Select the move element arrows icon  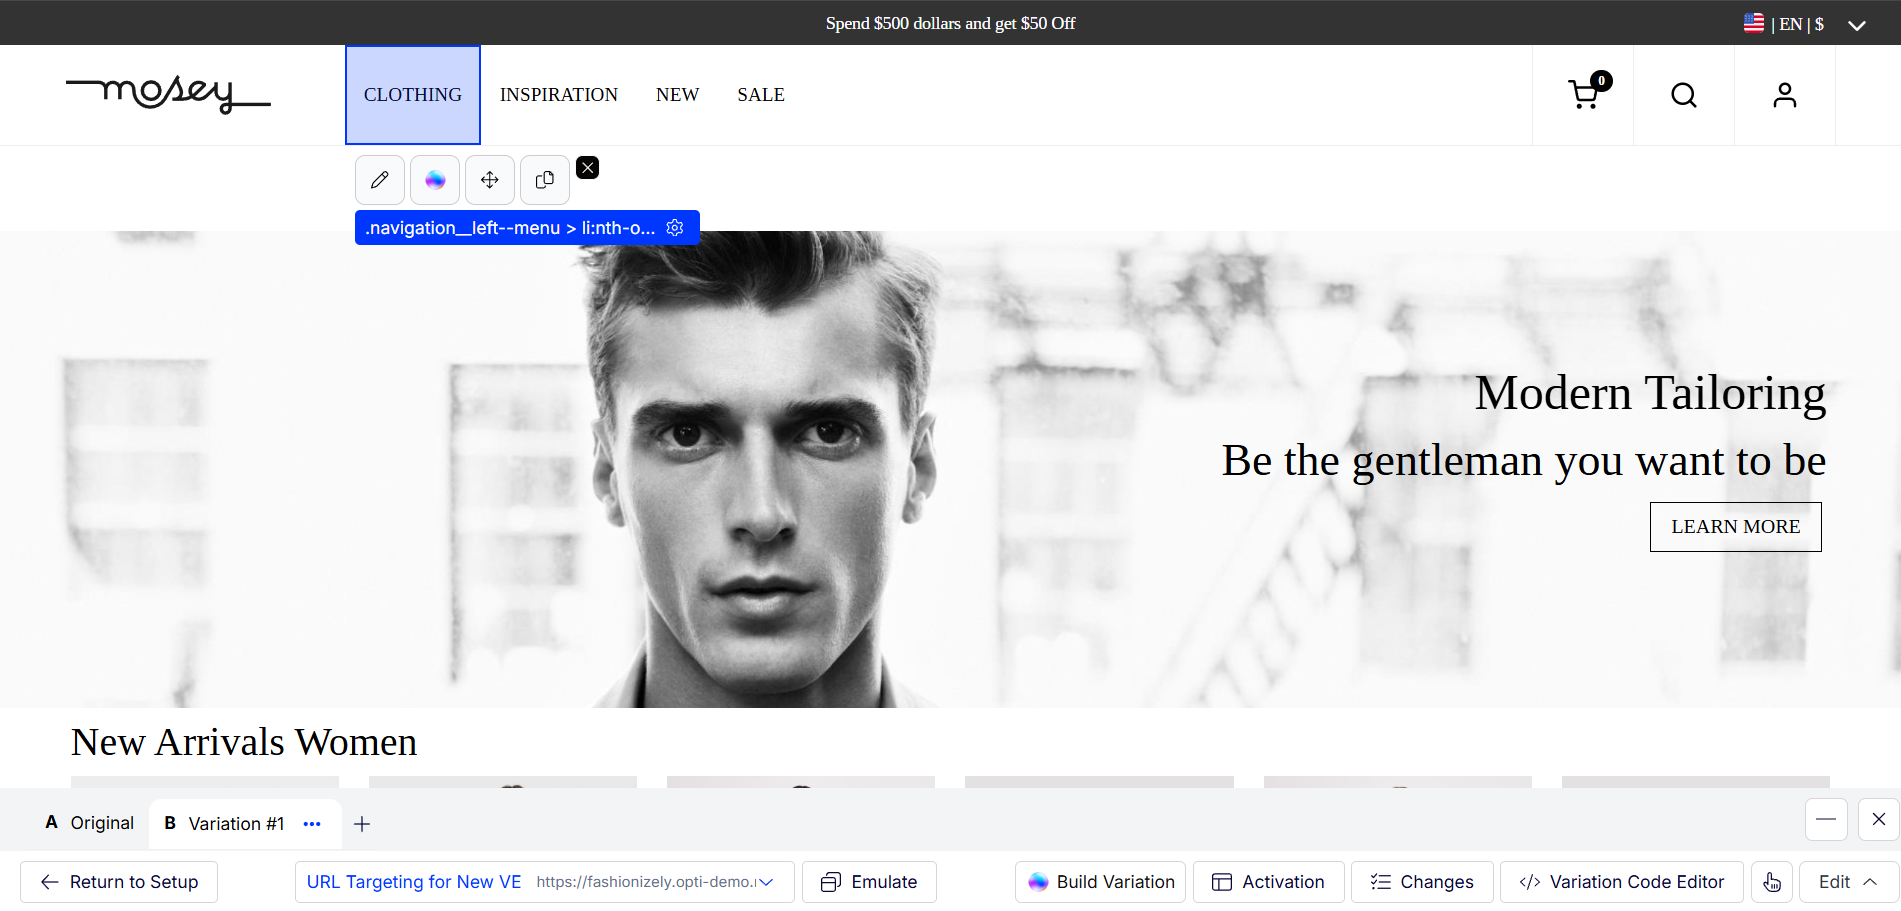click(x=490, y=180)
